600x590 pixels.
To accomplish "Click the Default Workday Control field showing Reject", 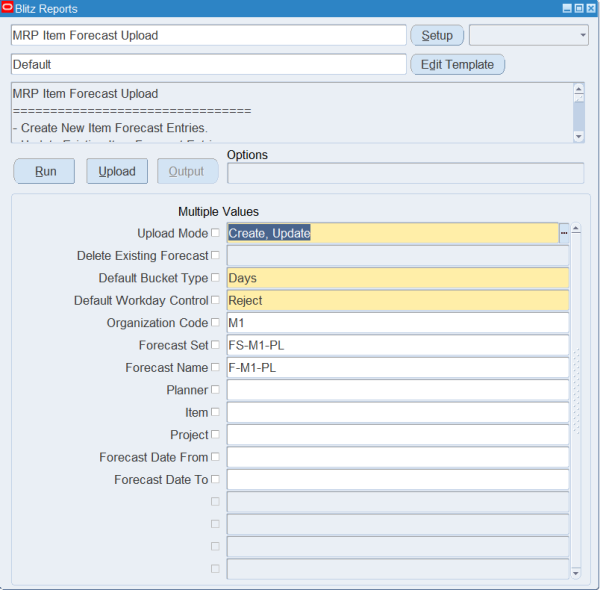I will tap(398, 300).
